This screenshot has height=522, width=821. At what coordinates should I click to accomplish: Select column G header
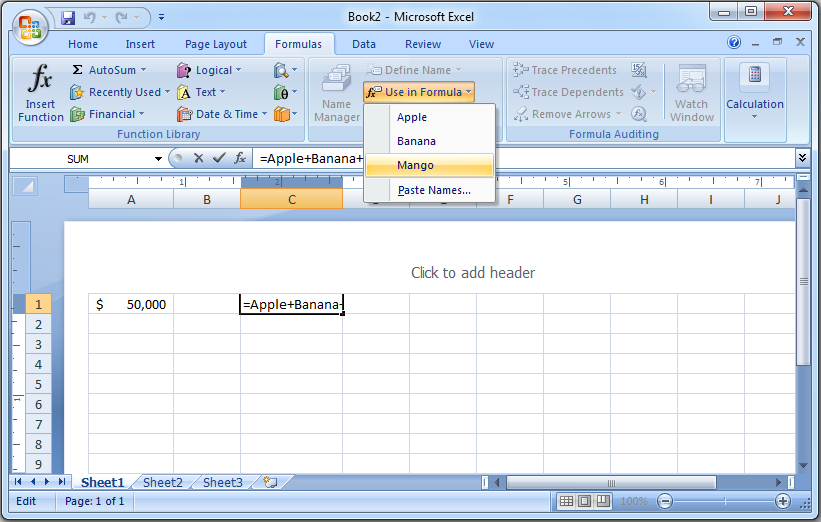click(577, 199)
